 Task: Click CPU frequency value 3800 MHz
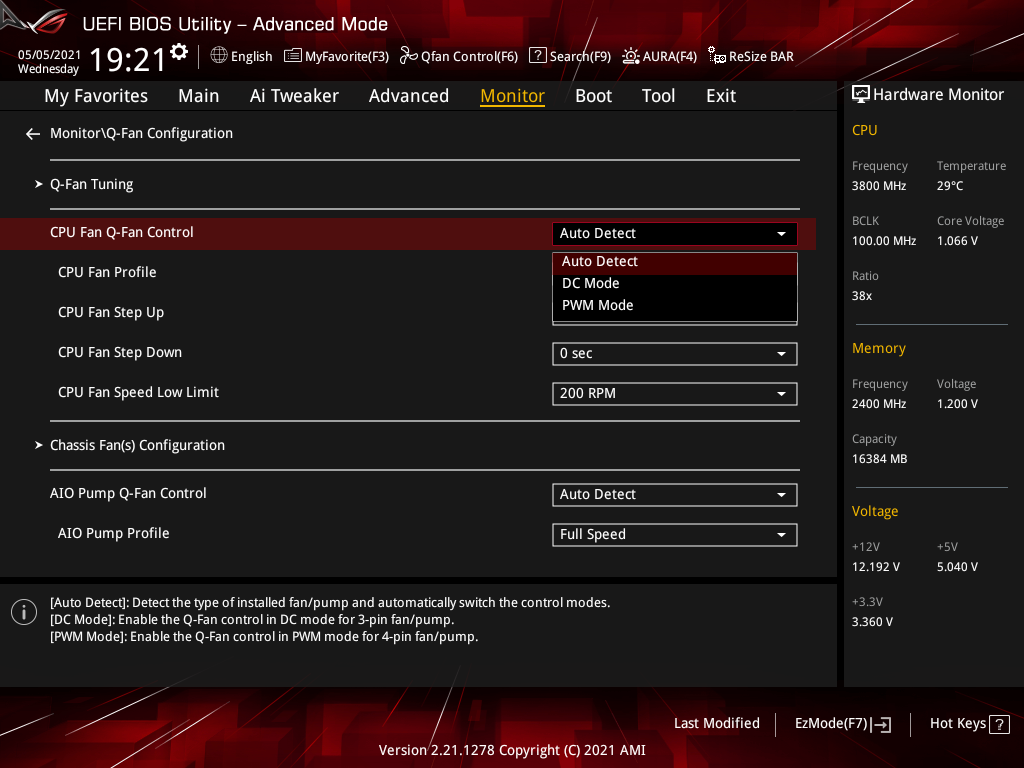(879, 186)
